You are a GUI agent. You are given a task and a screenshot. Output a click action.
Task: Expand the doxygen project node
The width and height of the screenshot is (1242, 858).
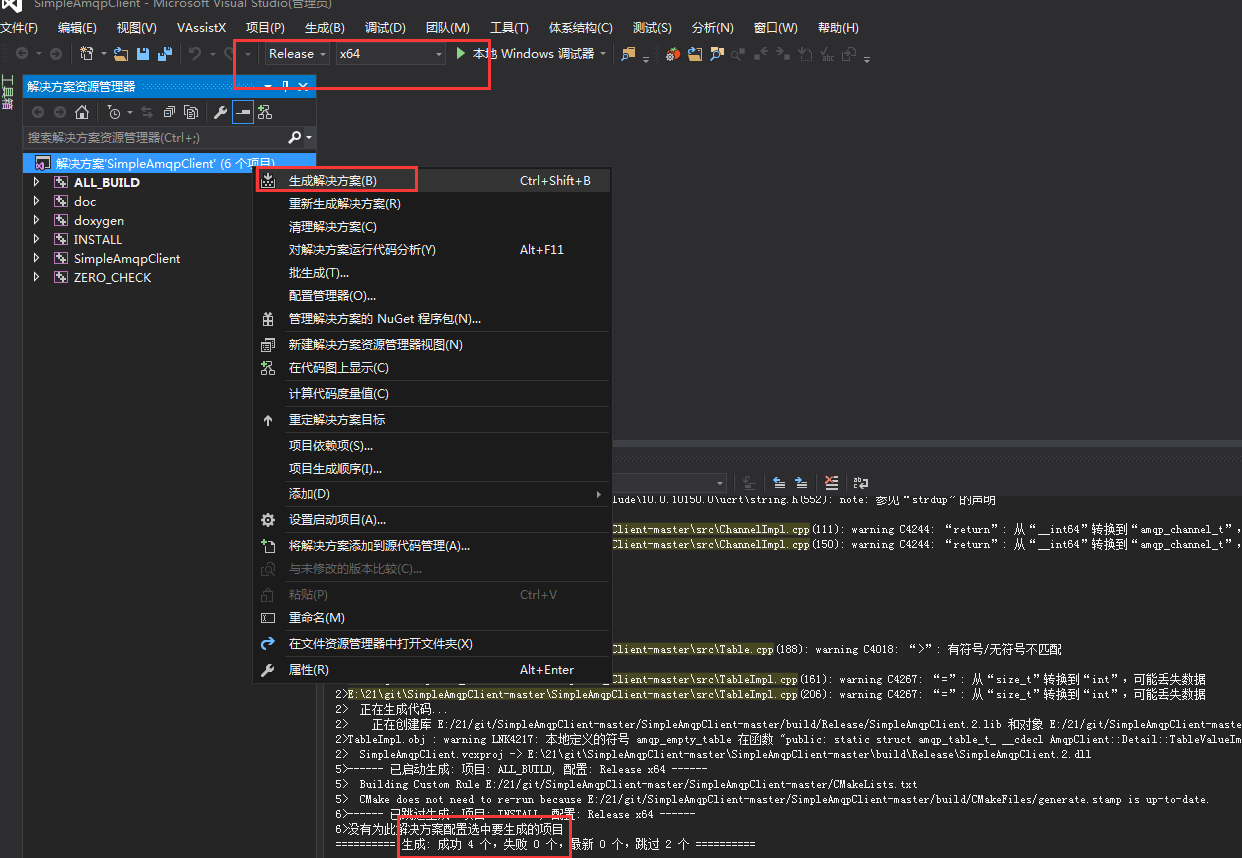point(37,220)
